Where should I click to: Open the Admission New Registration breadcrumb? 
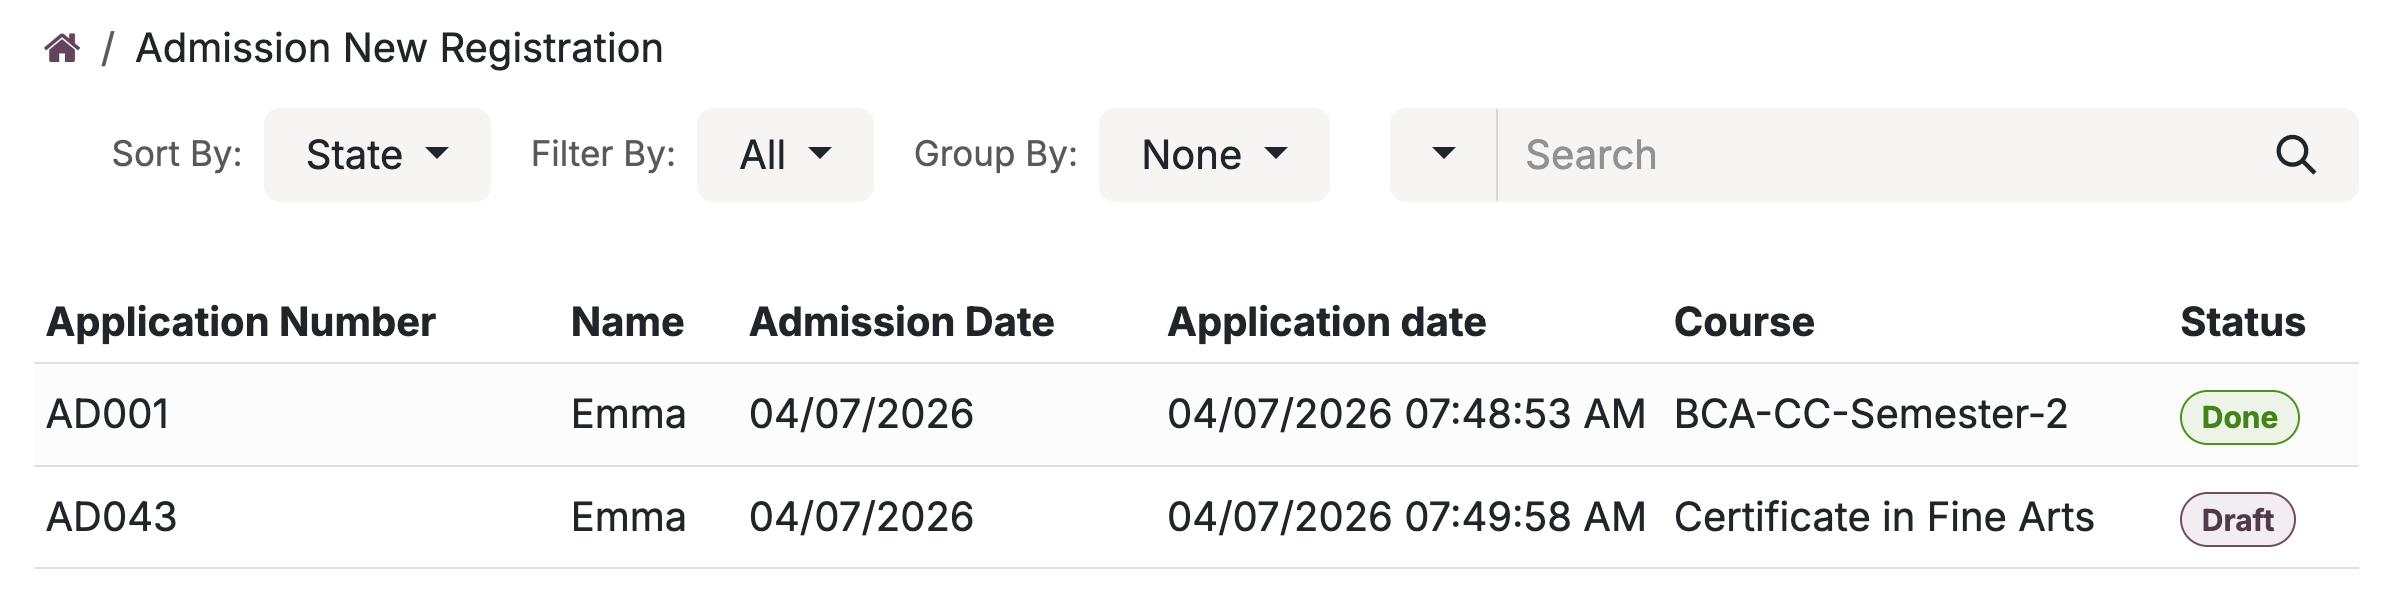click(x=399, y=45)
